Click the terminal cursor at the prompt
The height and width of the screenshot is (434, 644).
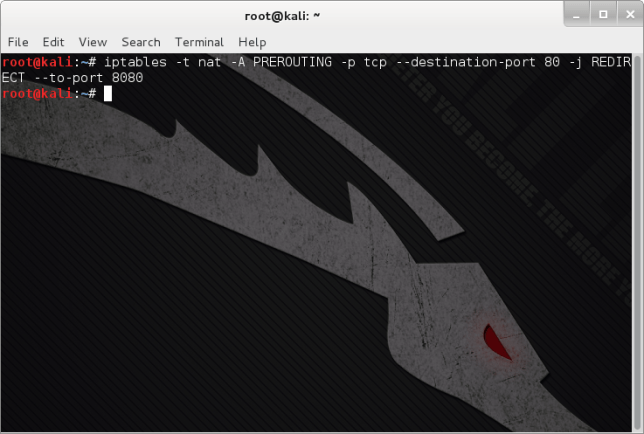[108, 94]
